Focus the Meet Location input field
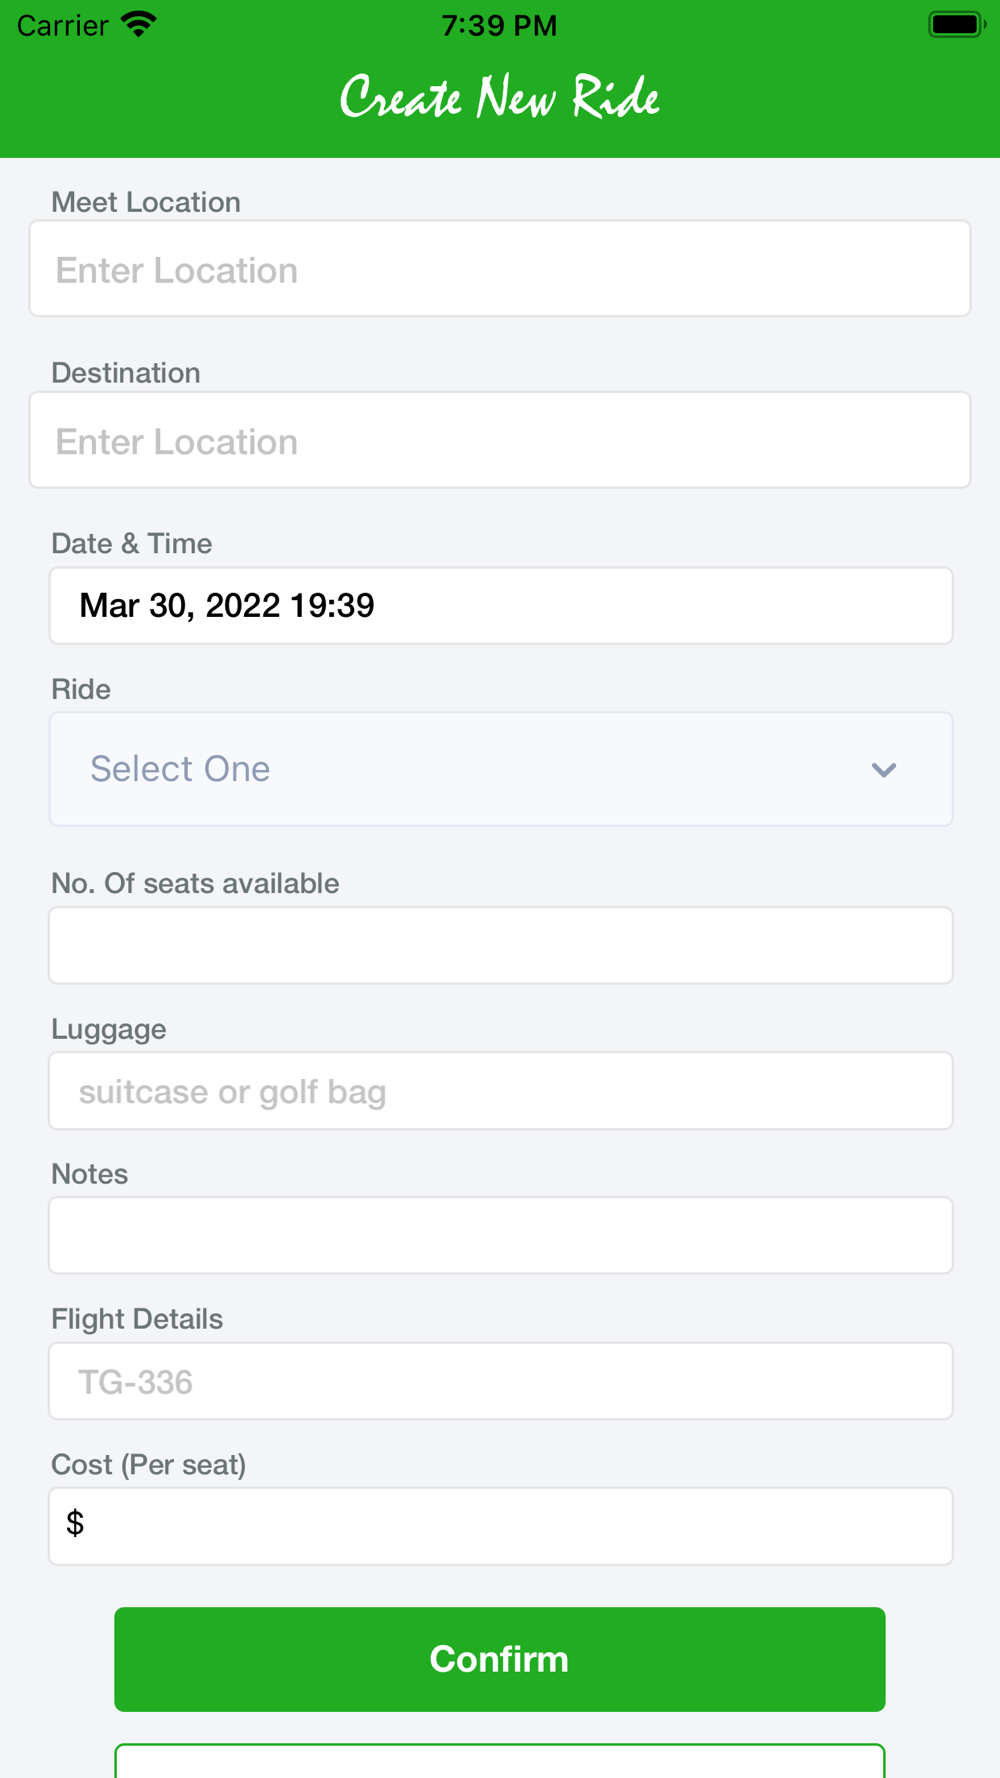1000x1778 pixels. tap(500, 269)
